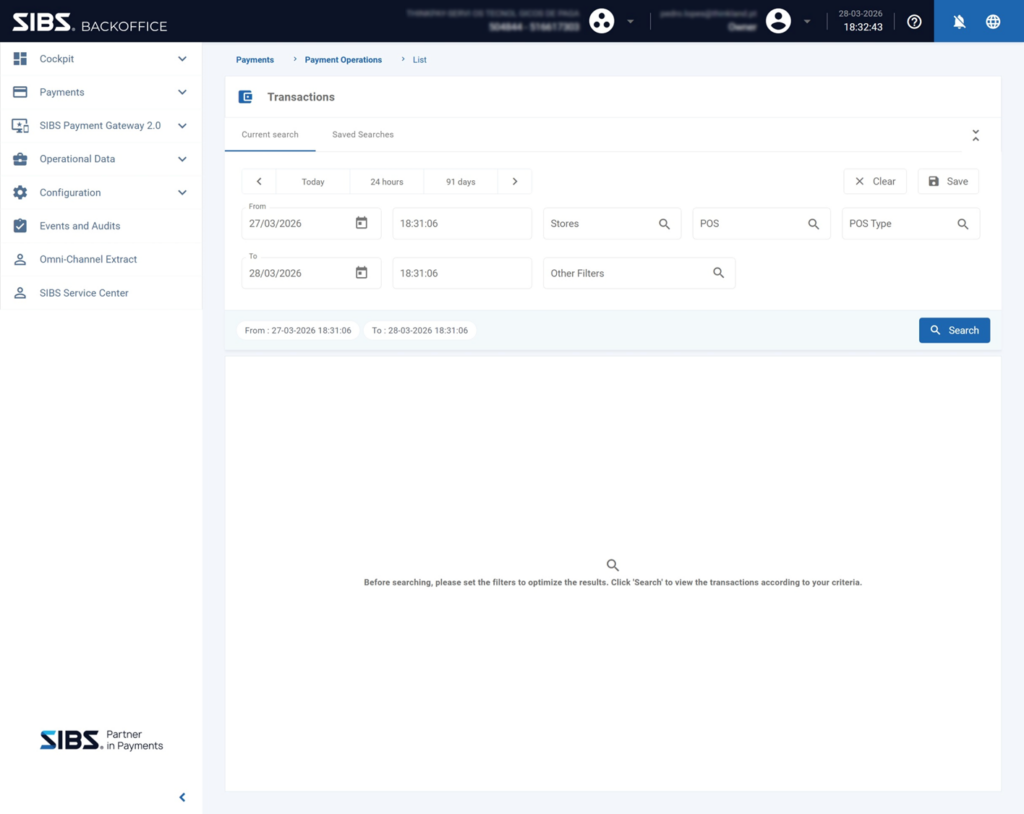Clear the current search filters
1024x814 pixels.
click(x=875, y=181)
